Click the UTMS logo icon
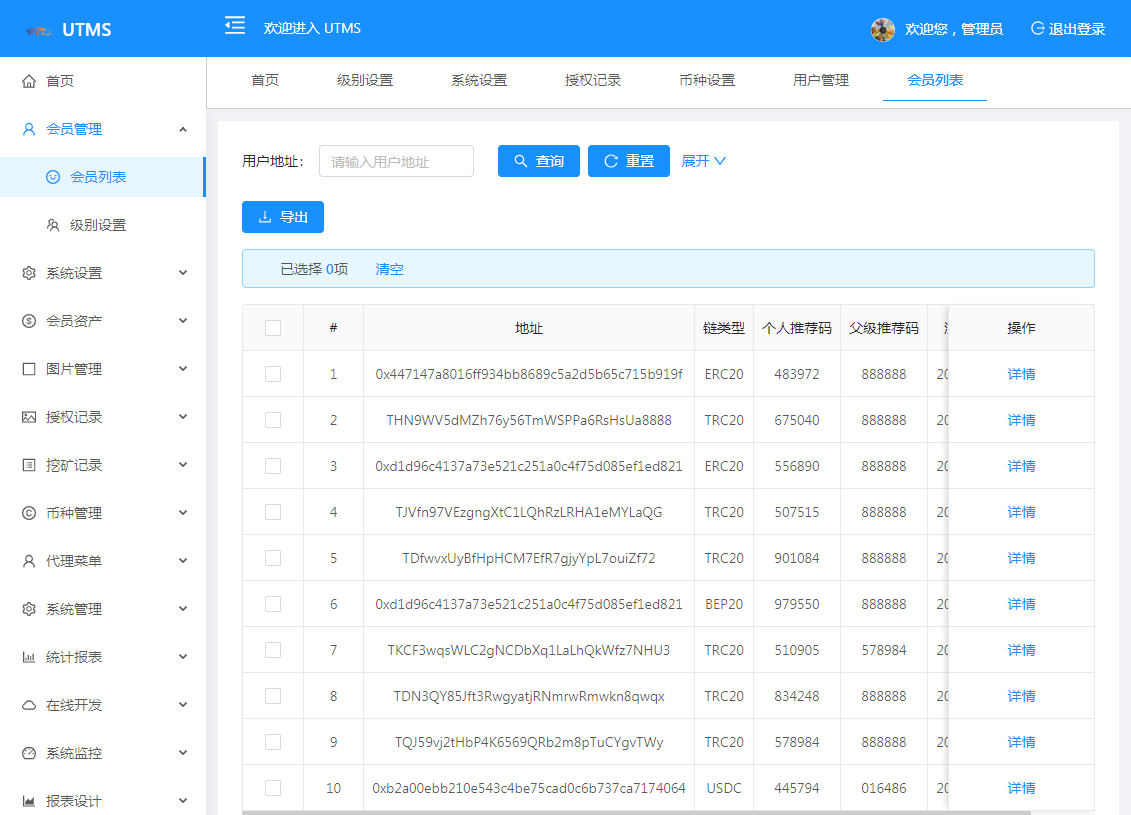This screenshot has height=815, width=1131. pos(38,30)
